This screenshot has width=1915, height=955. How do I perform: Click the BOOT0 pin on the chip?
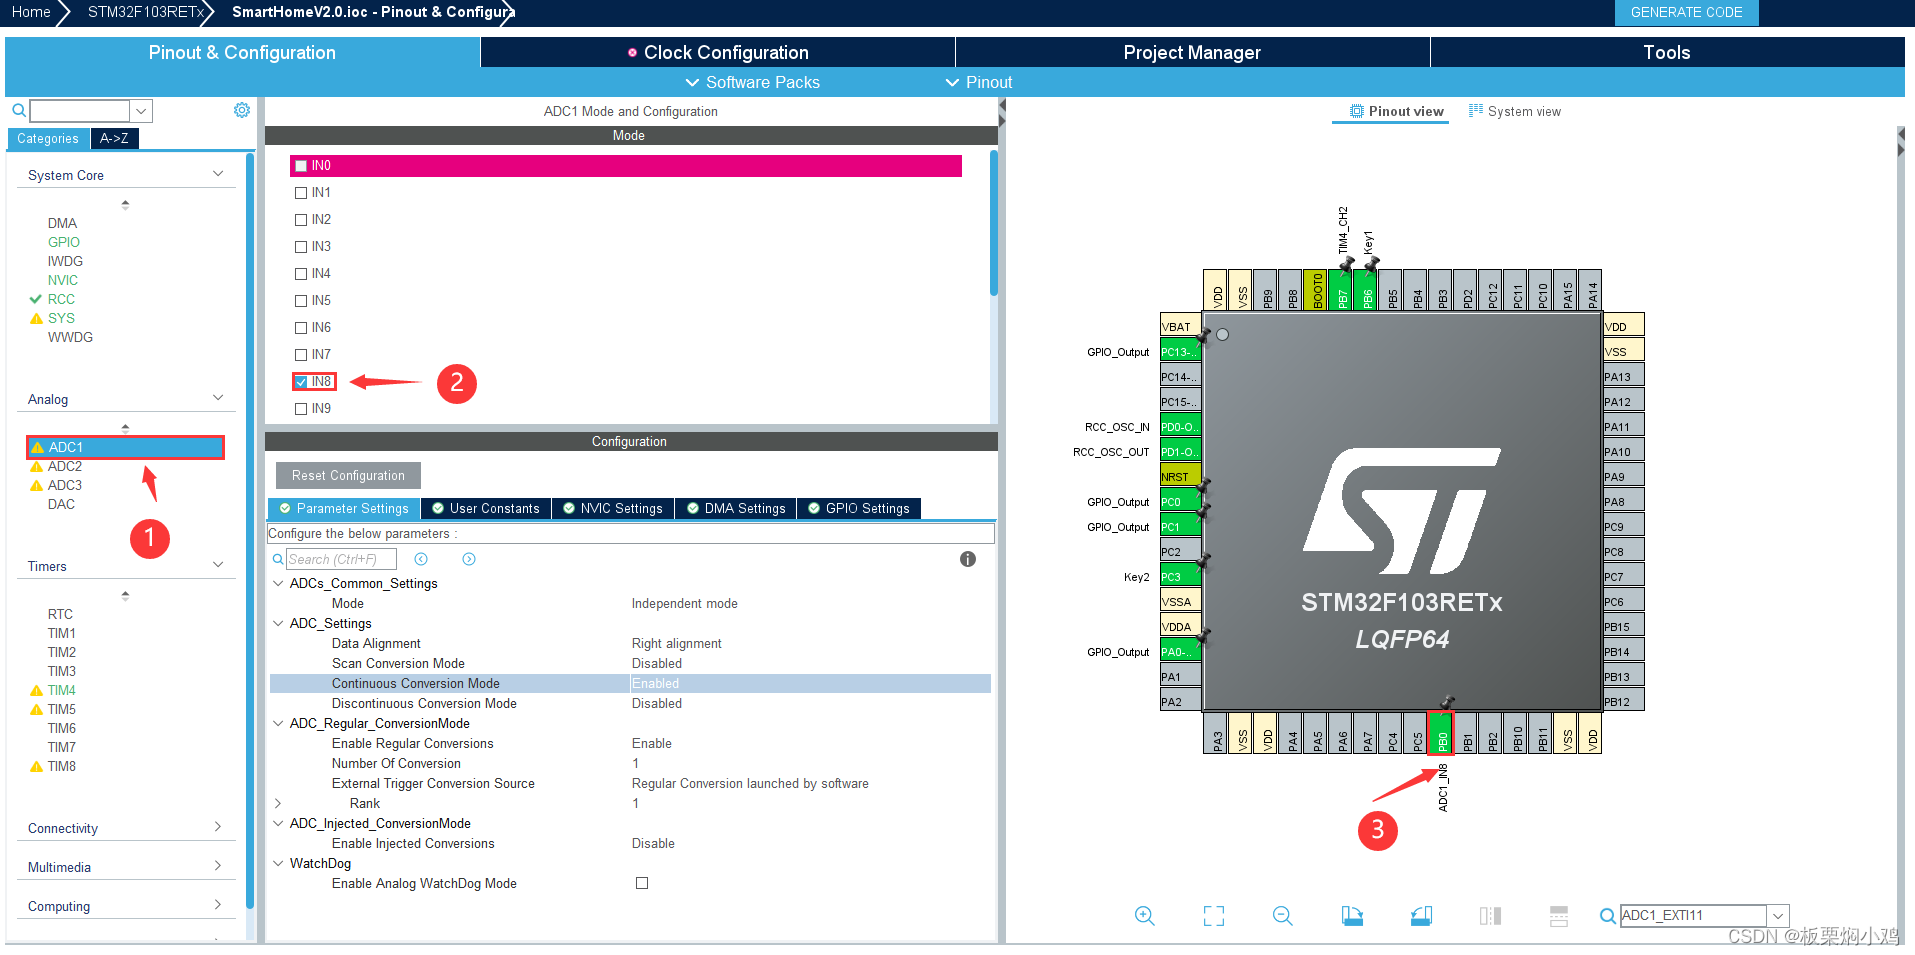(1316, 290)
